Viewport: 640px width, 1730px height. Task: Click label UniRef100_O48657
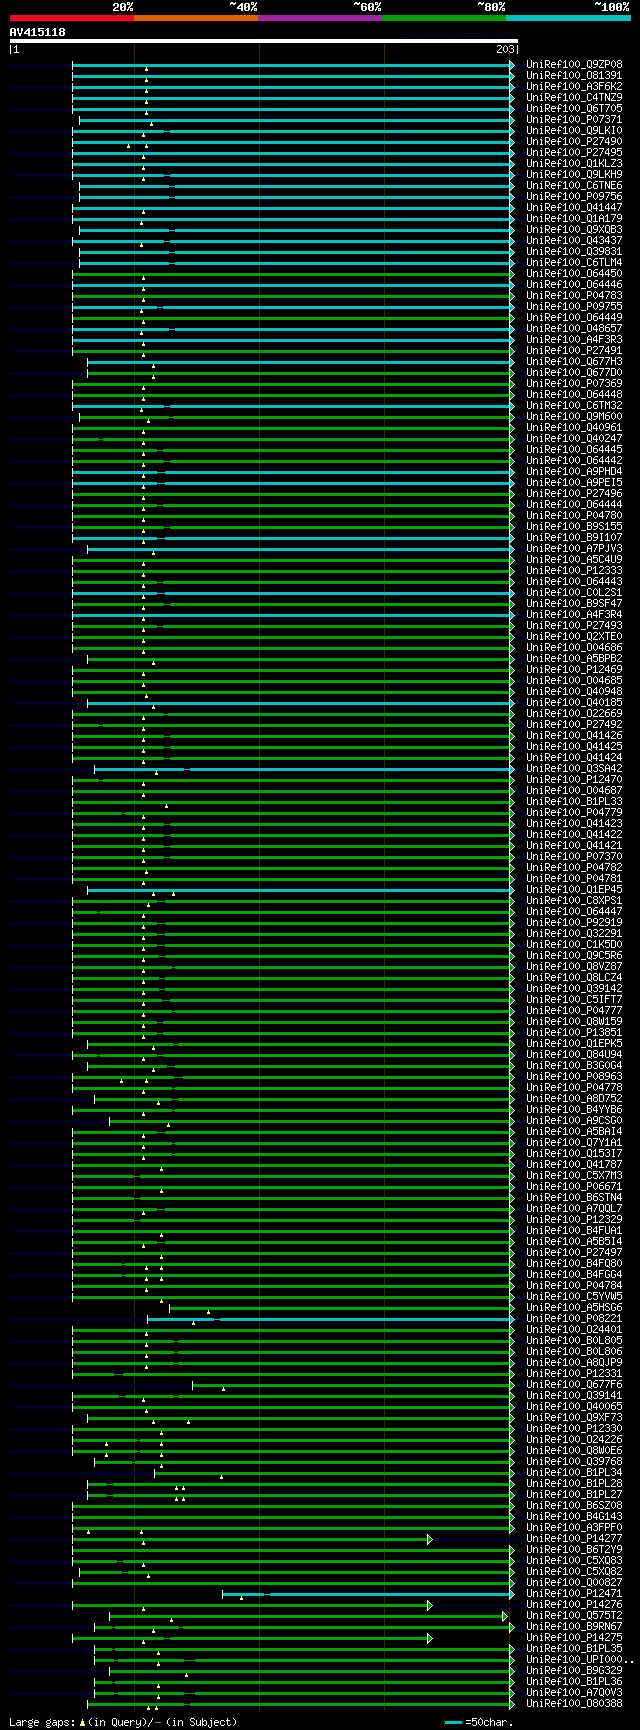point(574,328)
